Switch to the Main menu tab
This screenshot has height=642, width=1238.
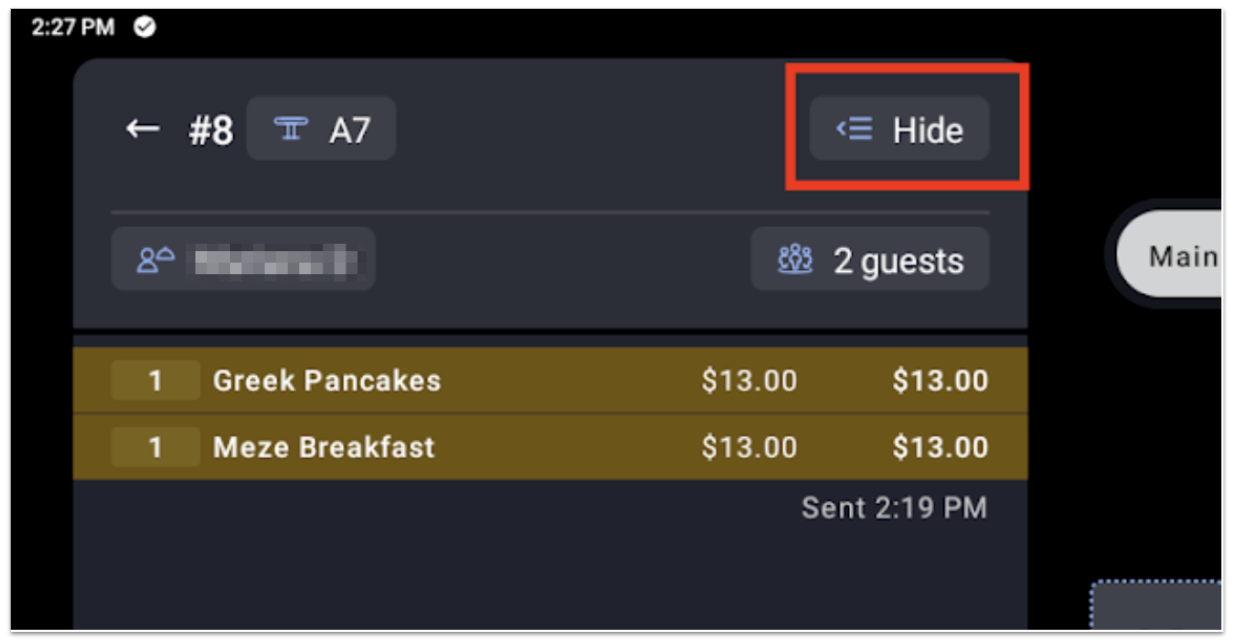[1181, 256]
